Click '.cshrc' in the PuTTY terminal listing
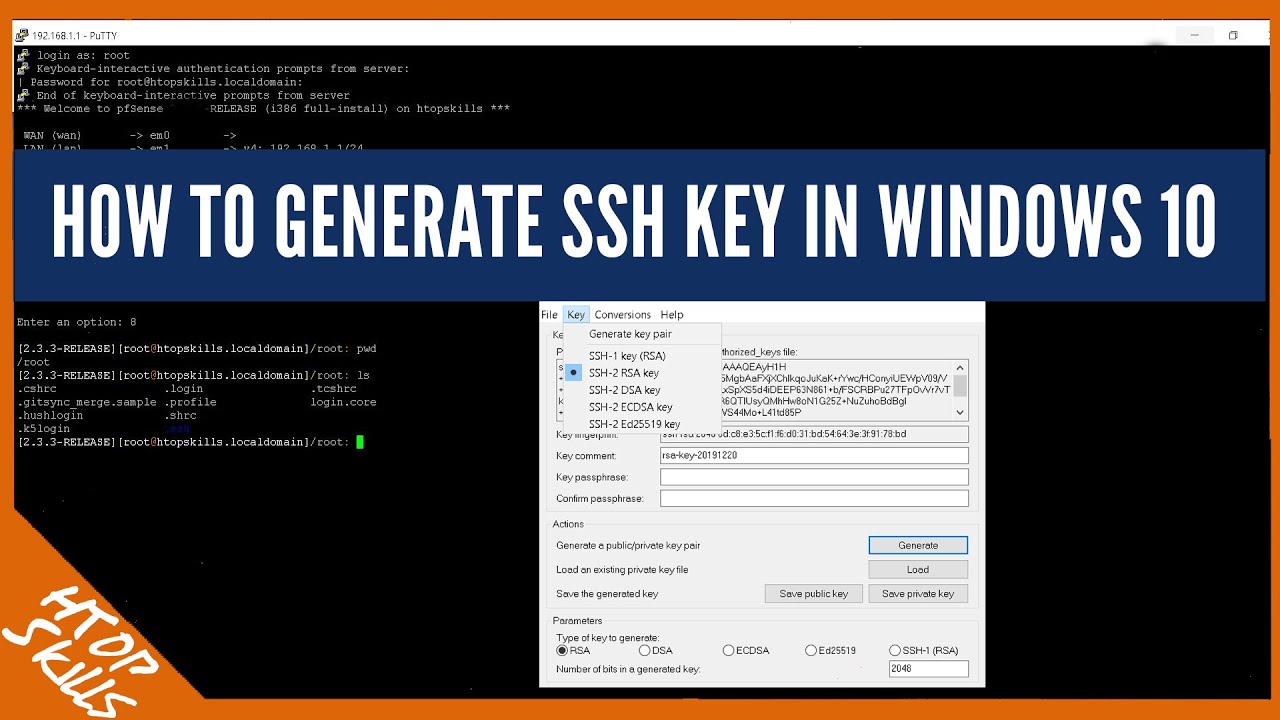 tap(37, 389)
